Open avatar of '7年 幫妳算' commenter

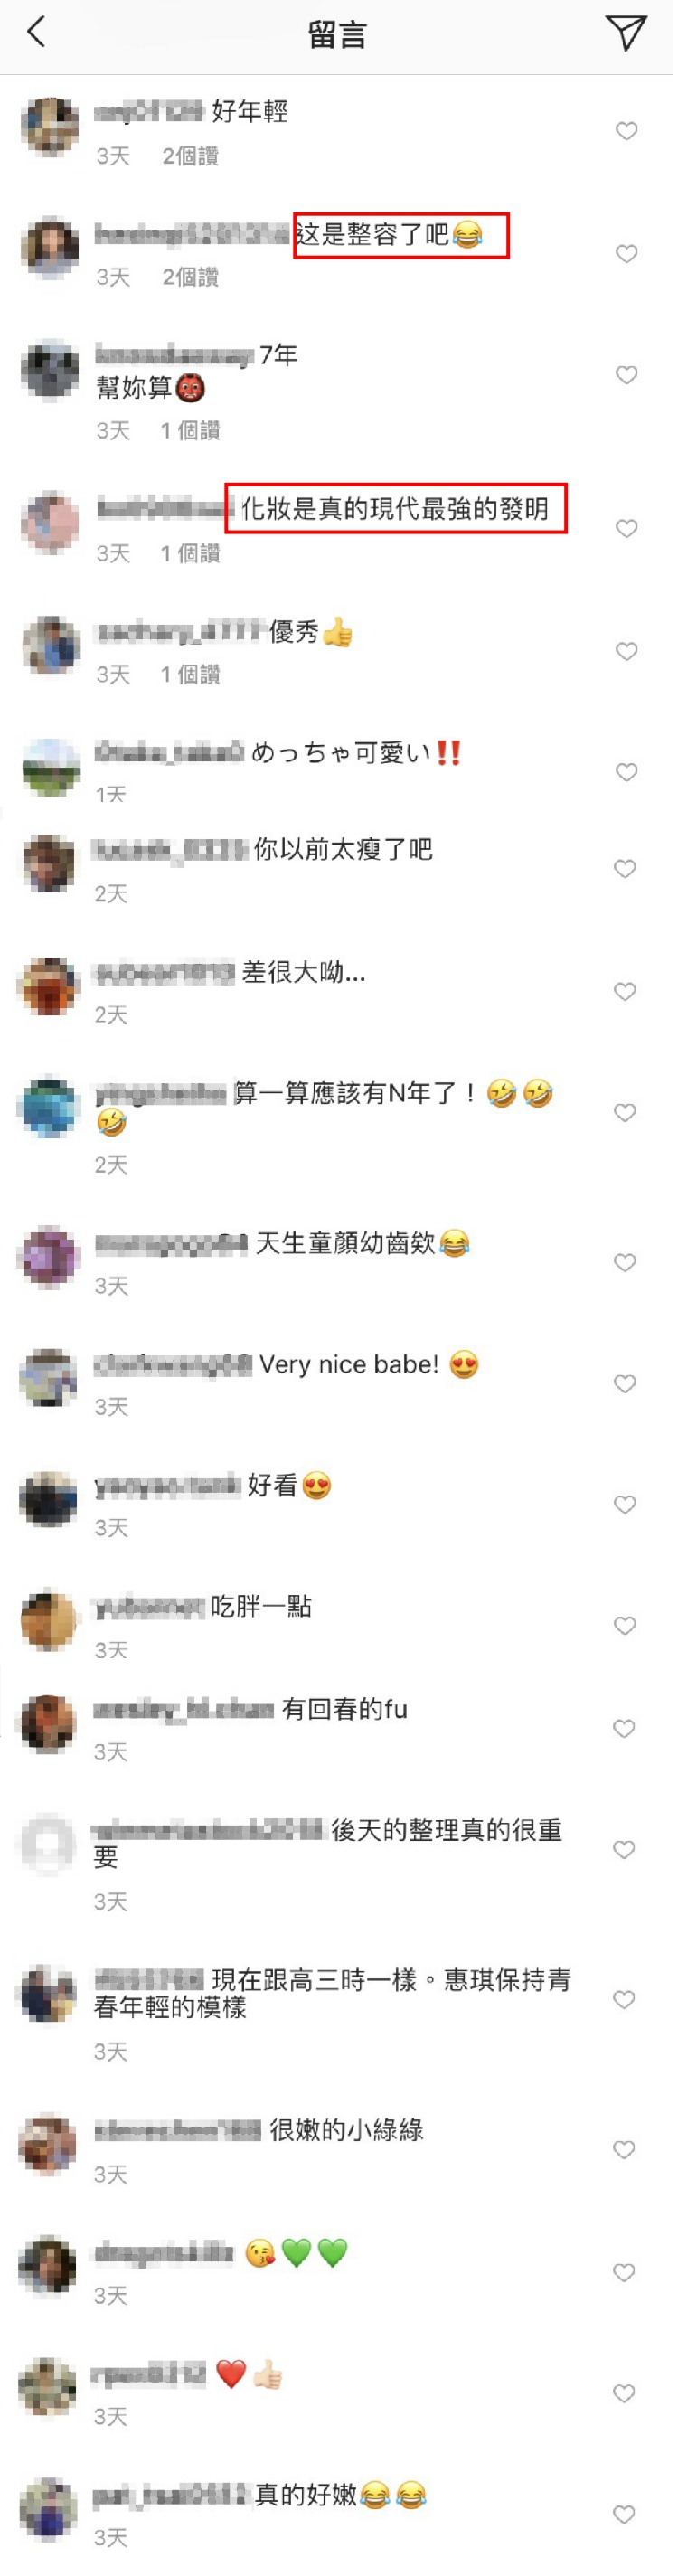click(50, 372)
